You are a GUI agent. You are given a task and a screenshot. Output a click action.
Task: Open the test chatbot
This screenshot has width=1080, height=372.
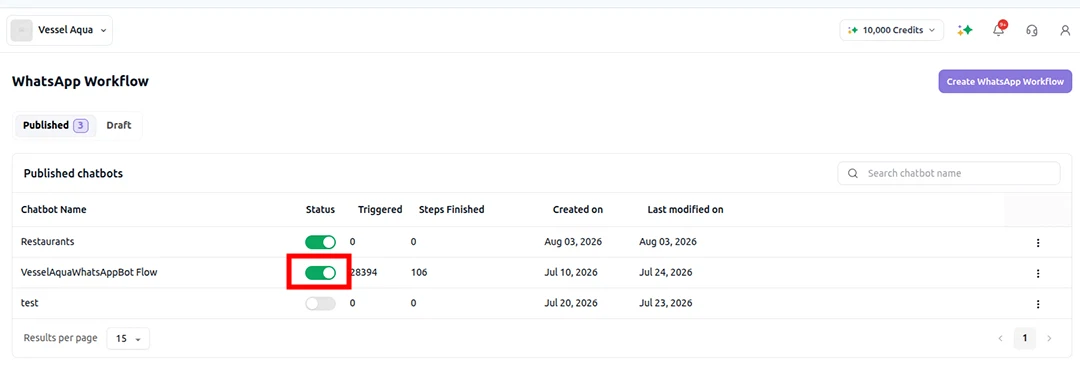pyautogui.click(x=30, y=303)
